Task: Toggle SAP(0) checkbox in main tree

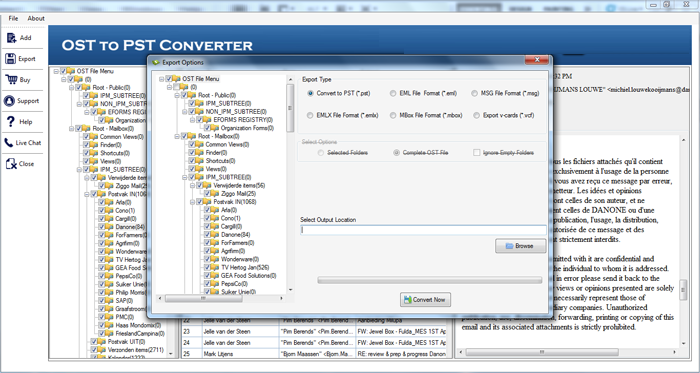Action: coord(102,301)
